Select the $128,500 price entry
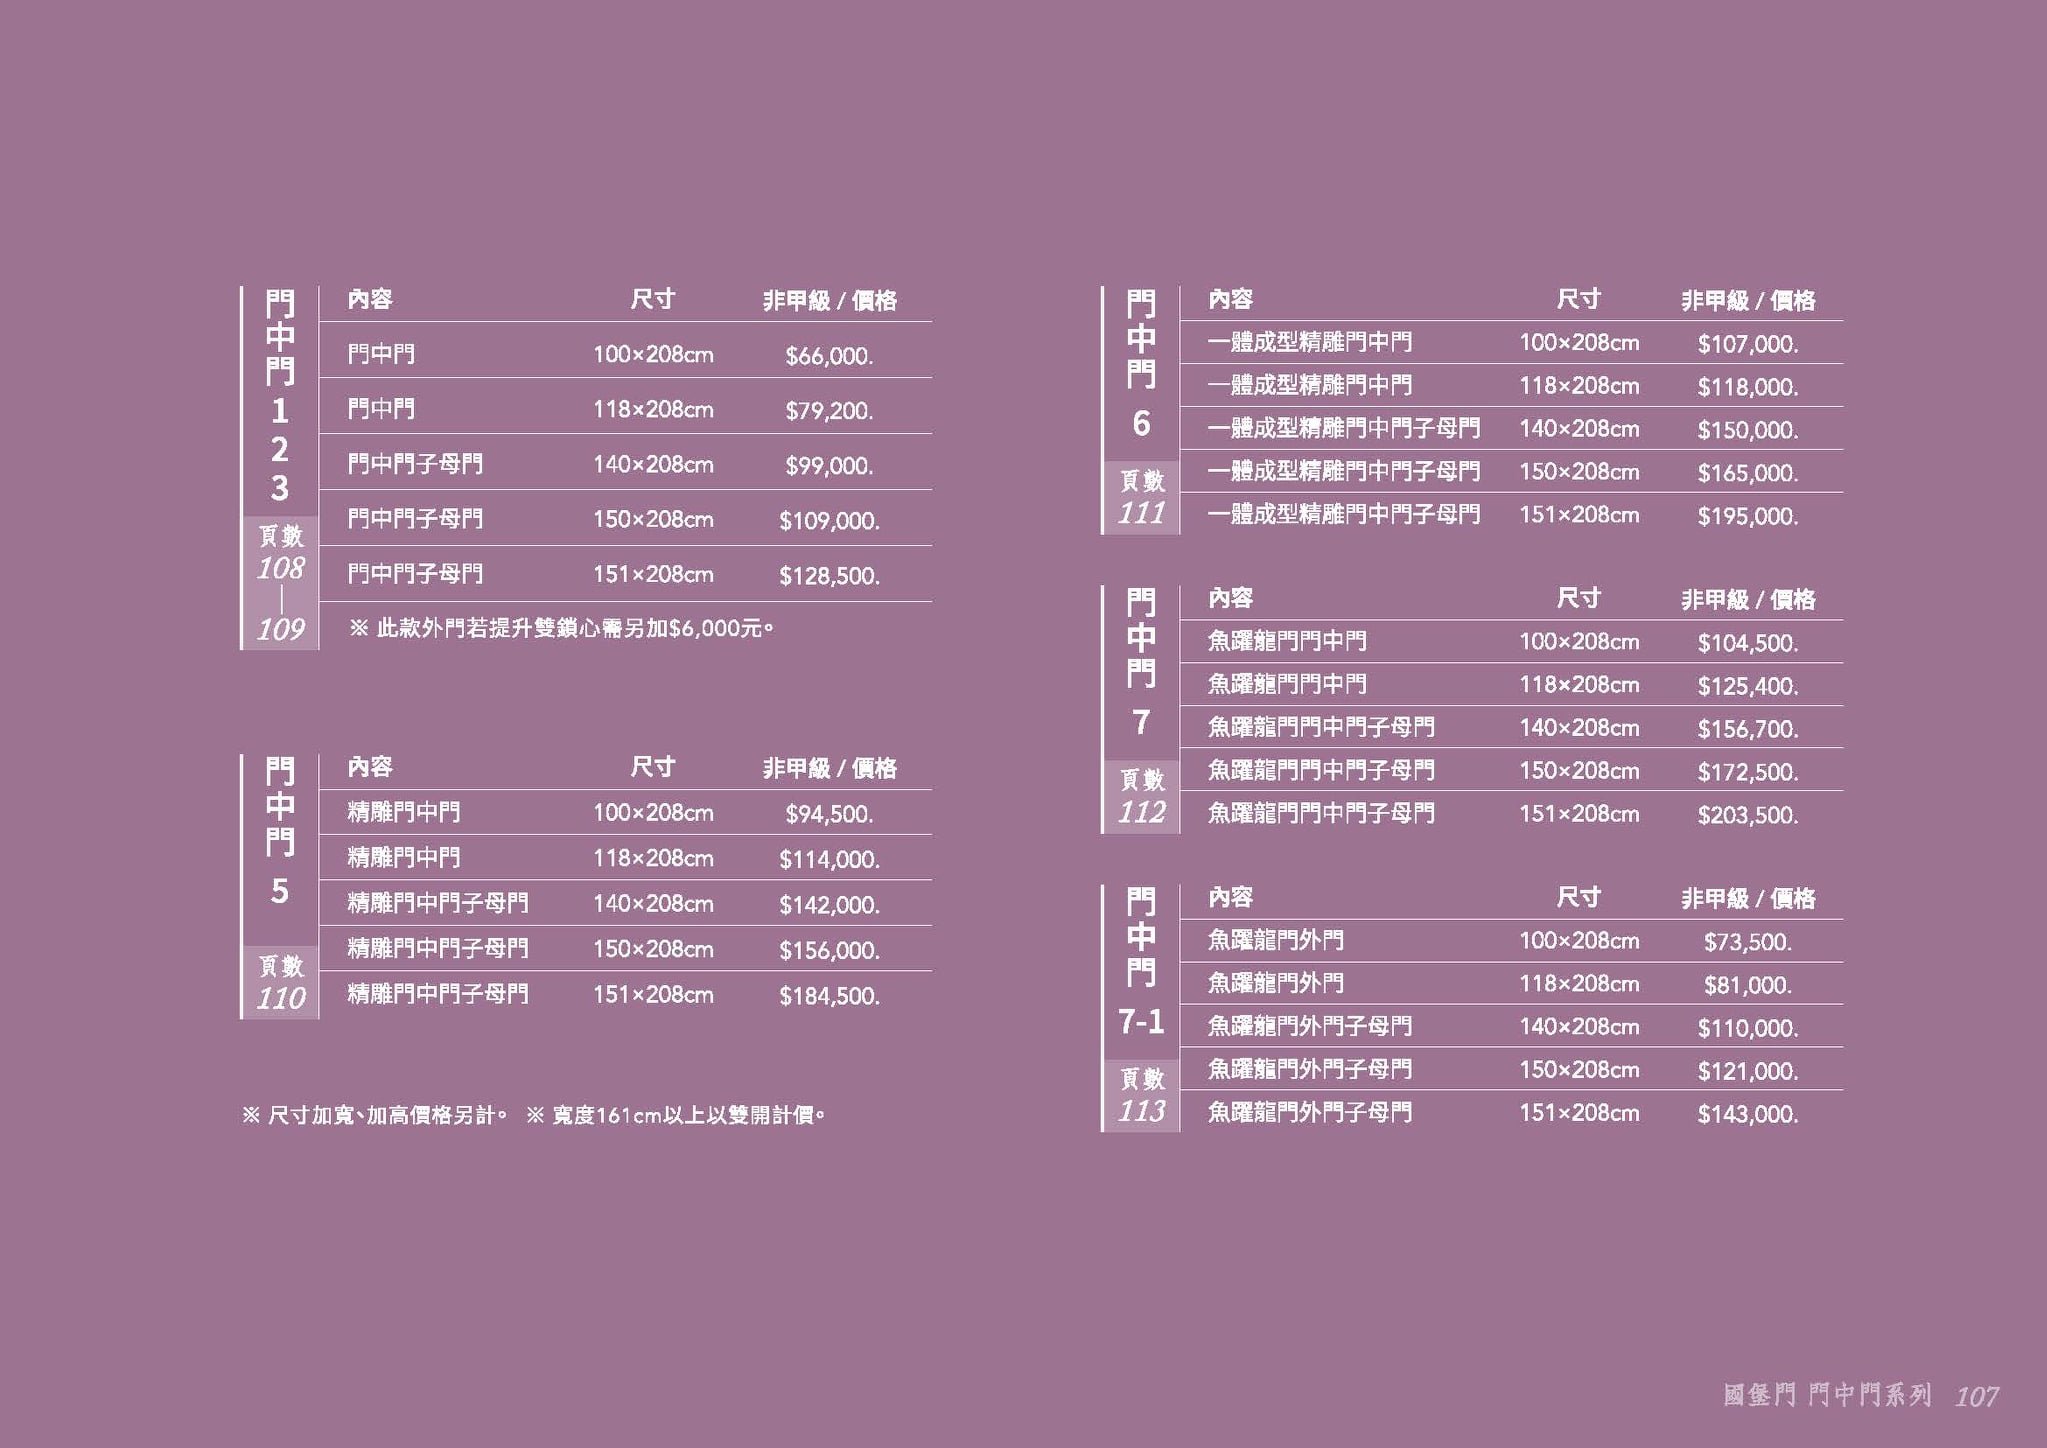Screen dimensions: 2047x1448 829,576
